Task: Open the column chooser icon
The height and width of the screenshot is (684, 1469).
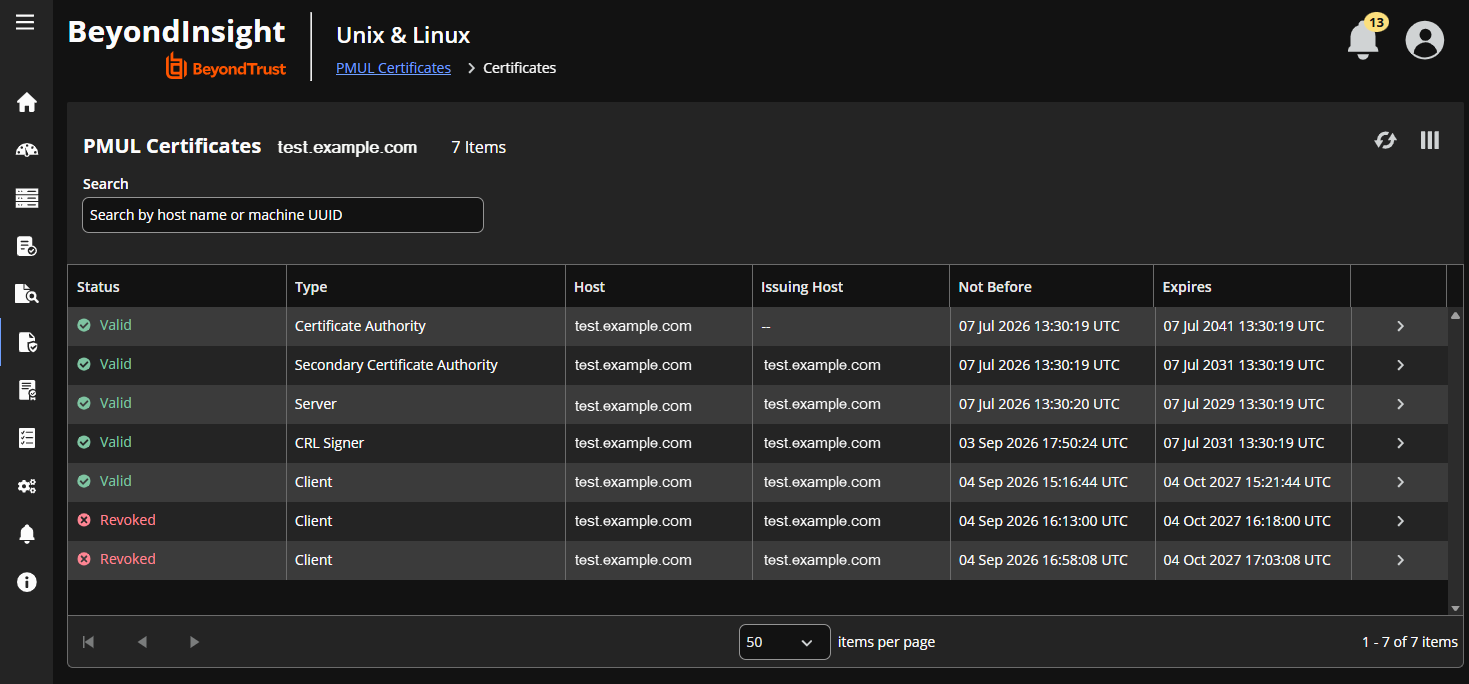Action: click(x=1430, y=140)
